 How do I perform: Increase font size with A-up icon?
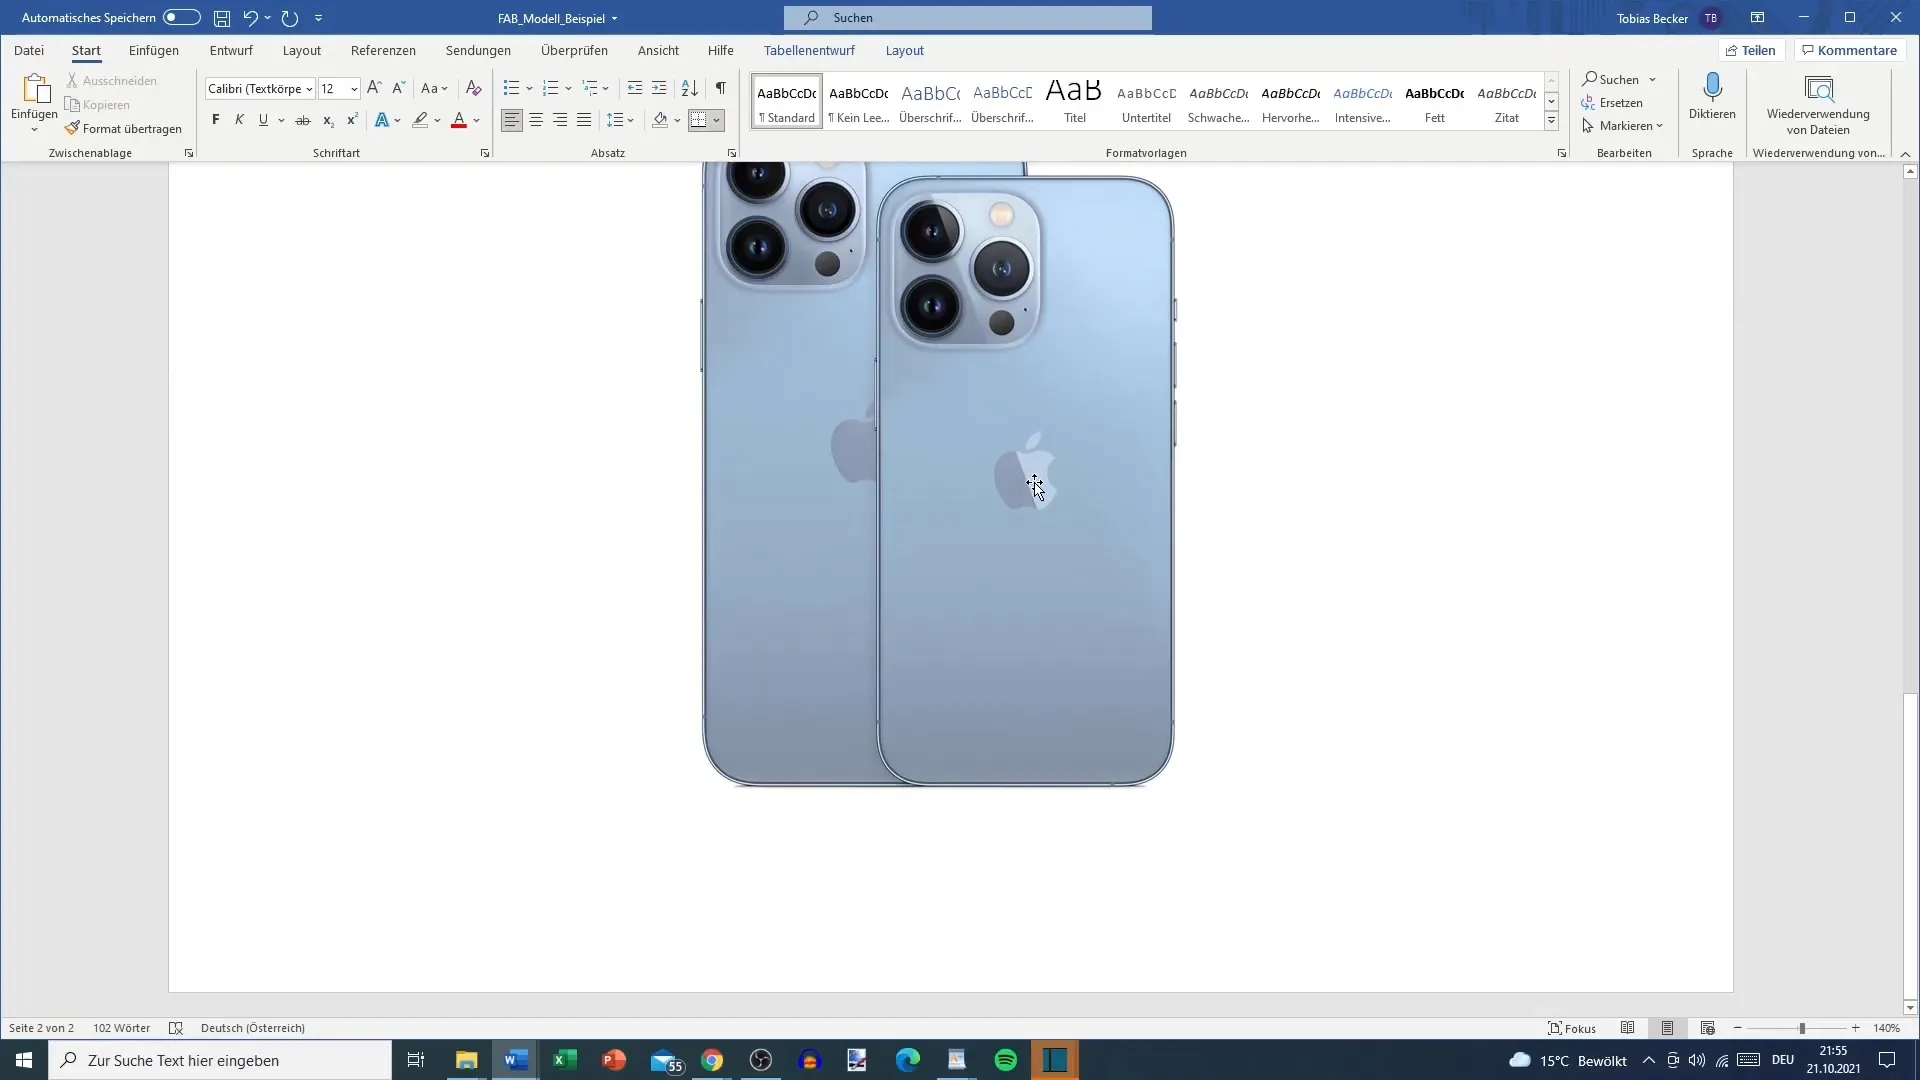[x=374, y=88]
